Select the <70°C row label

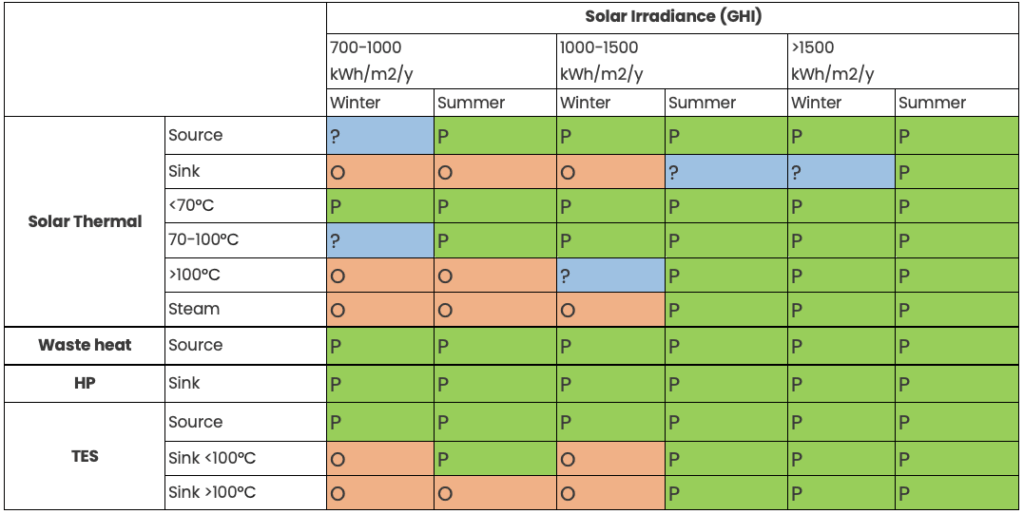[191, 205]
